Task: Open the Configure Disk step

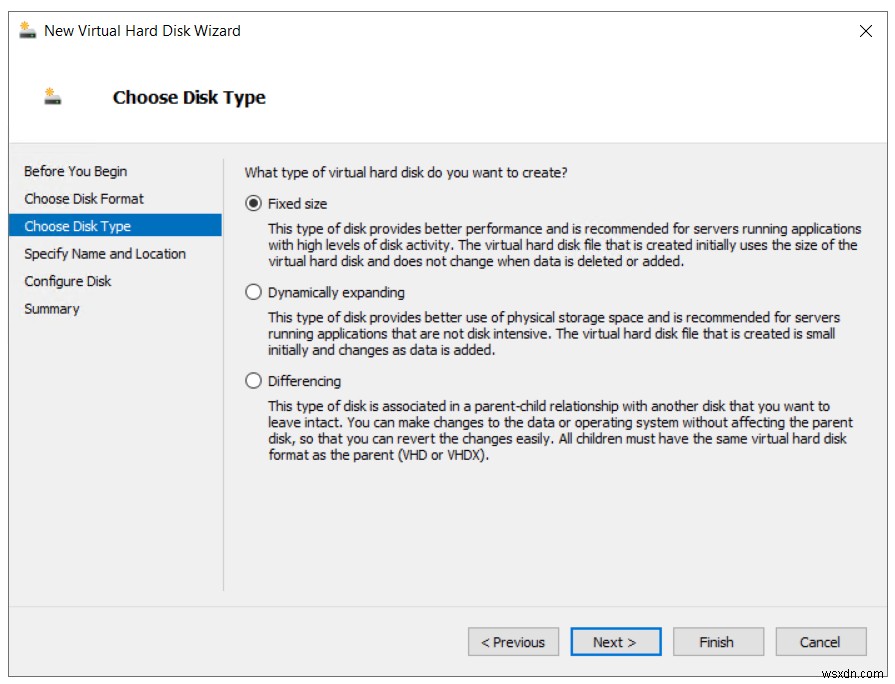Action: (66, 281)
